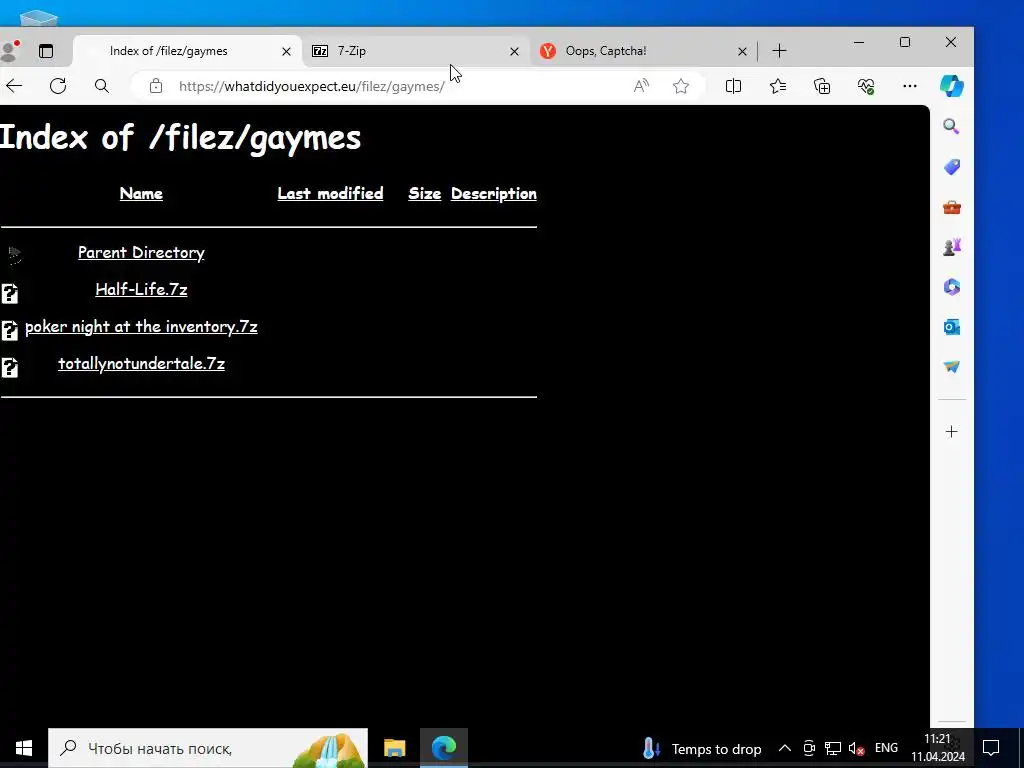Add this page to favorites with star icon
The image size is (1024, 768).
[x=681, y=86]
